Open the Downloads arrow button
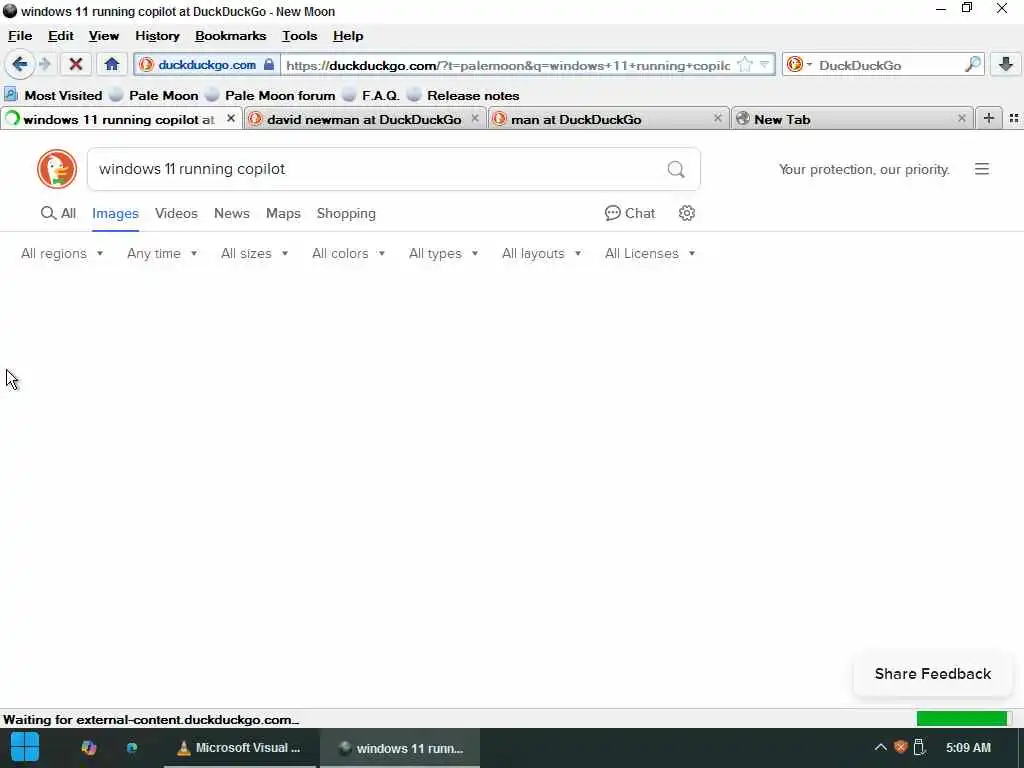The width and height of the screenshot is (1024, 768). pyautogui.click(x=1006, y=64)
